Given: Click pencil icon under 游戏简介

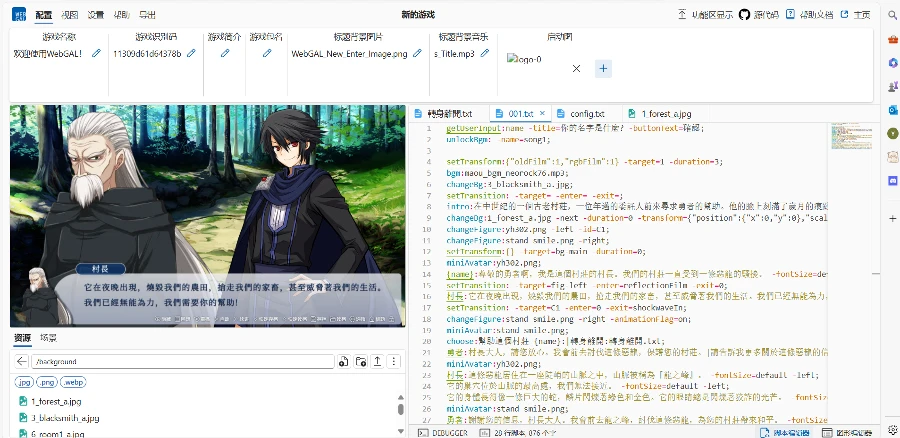Looking at the screenshot, I should point(225,53).
